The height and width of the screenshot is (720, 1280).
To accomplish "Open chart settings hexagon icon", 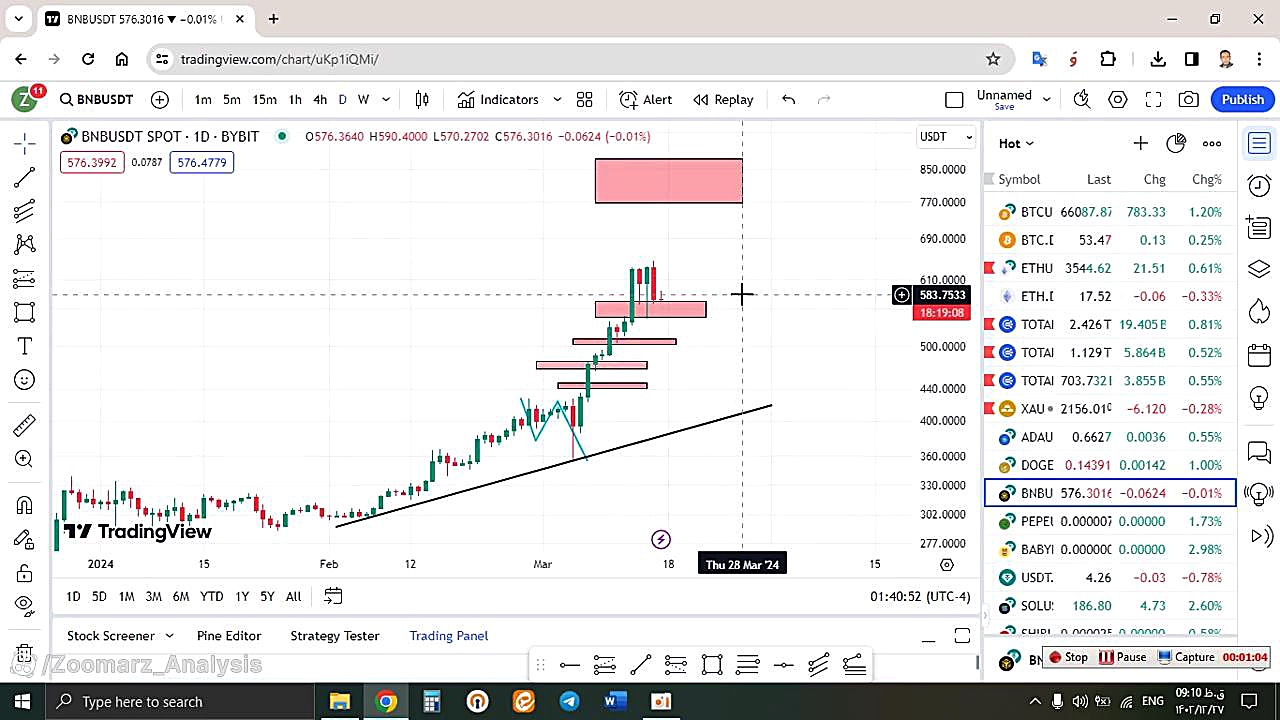I will (1118, 99).
